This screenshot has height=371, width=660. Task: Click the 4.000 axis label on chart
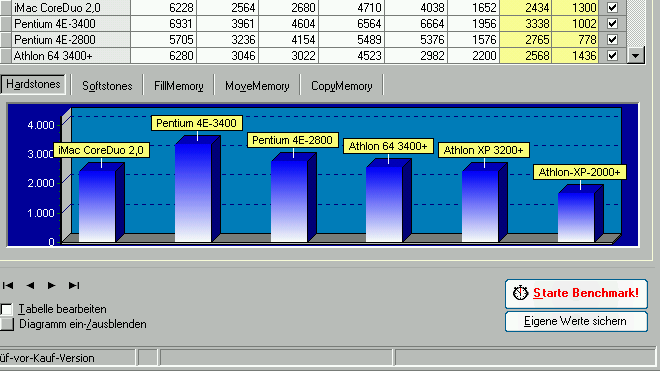pyautogui.click(x=41, y=125)
